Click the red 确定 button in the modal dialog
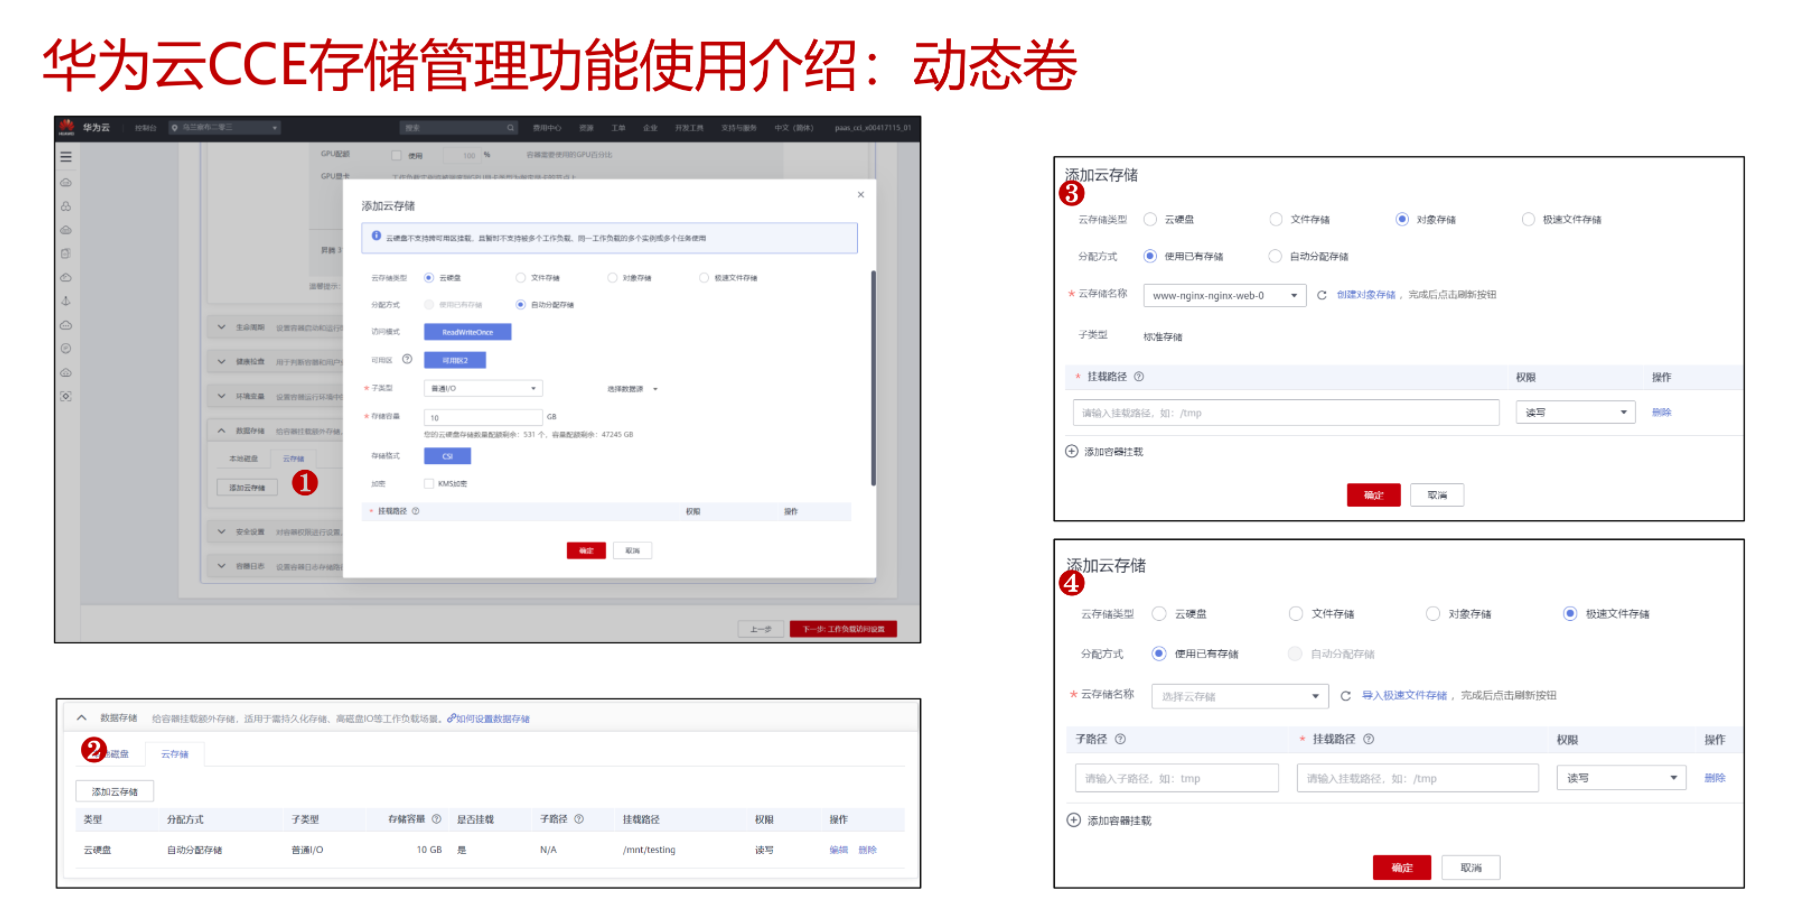1795x916 pixels. pos(586,551)
